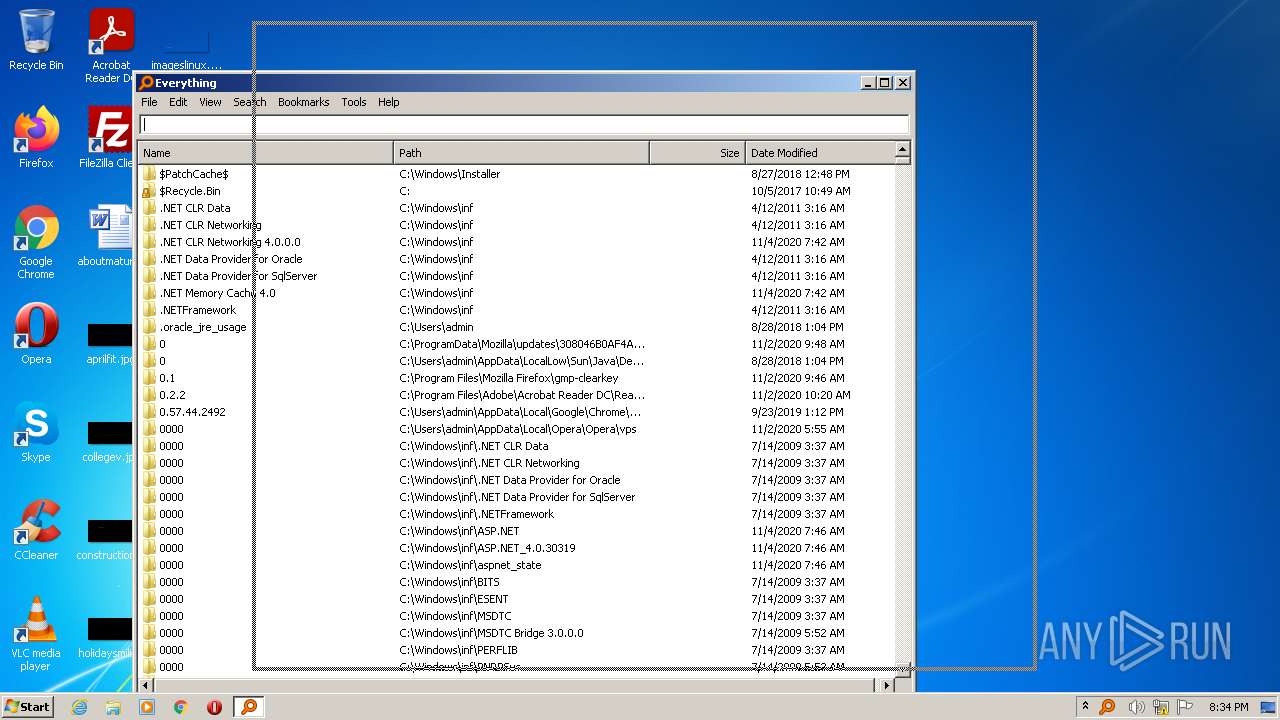1280x720 pixels.
Task: Sort results by Name column header
Action: 266,153
